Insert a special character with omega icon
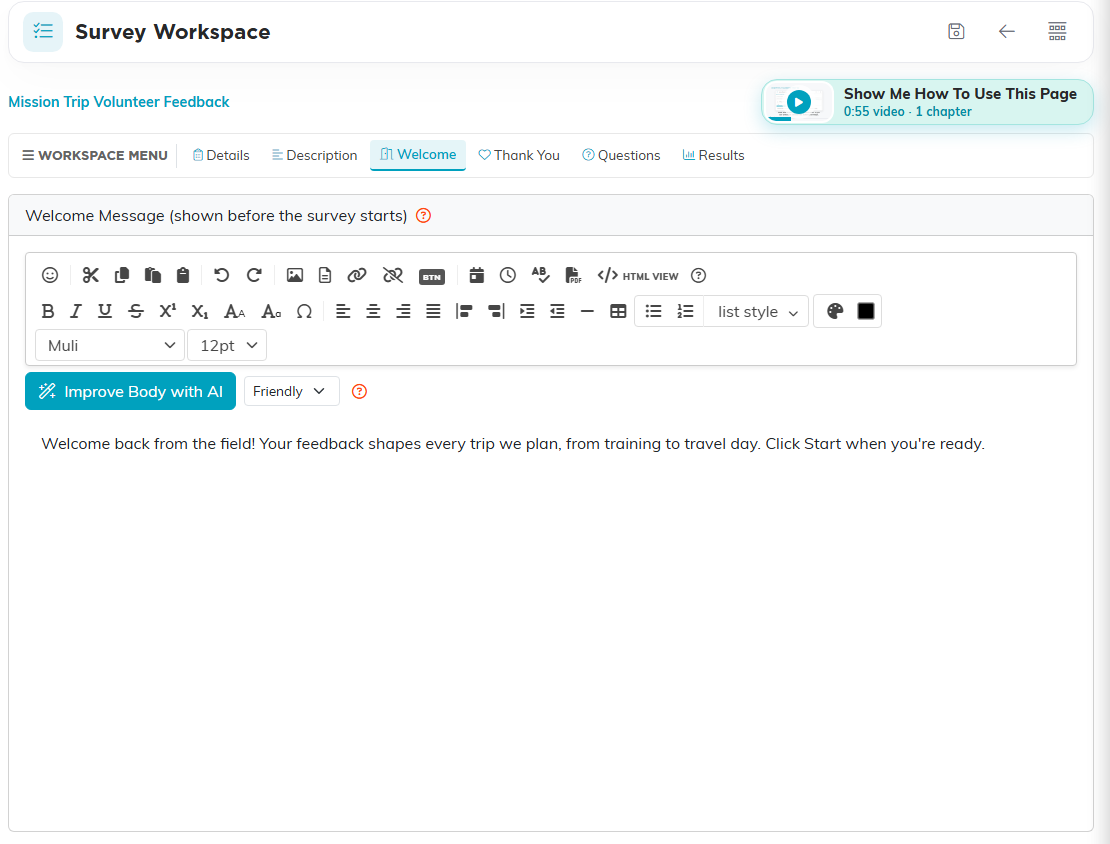 tap(304, 312)
